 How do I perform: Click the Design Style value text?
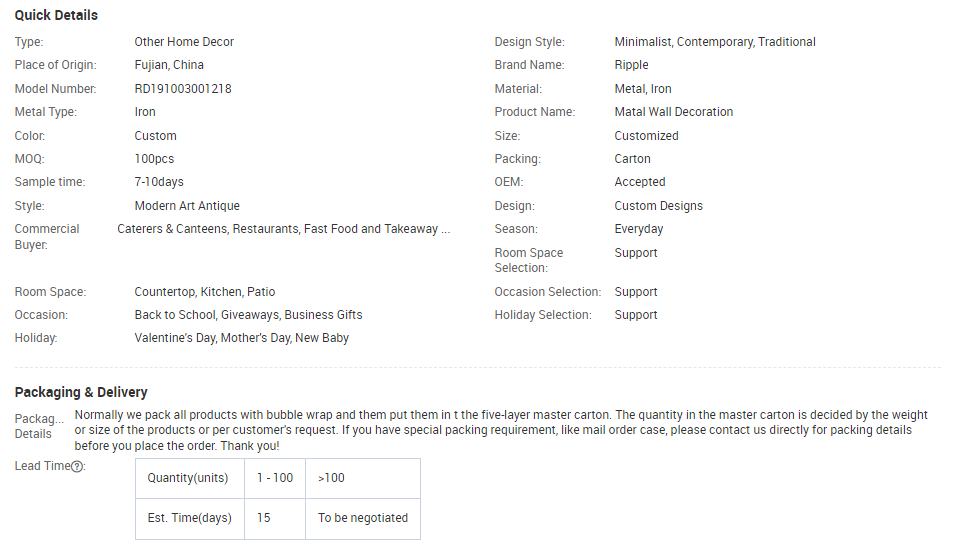click(714, 42)
